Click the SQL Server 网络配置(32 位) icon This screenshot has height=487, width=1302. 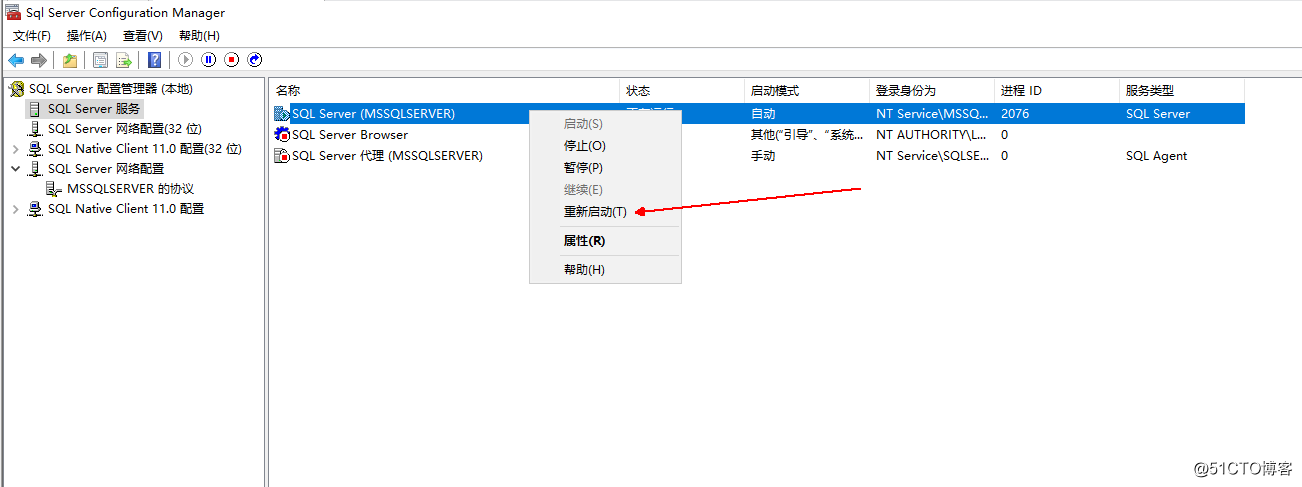[x=36, y=129]
